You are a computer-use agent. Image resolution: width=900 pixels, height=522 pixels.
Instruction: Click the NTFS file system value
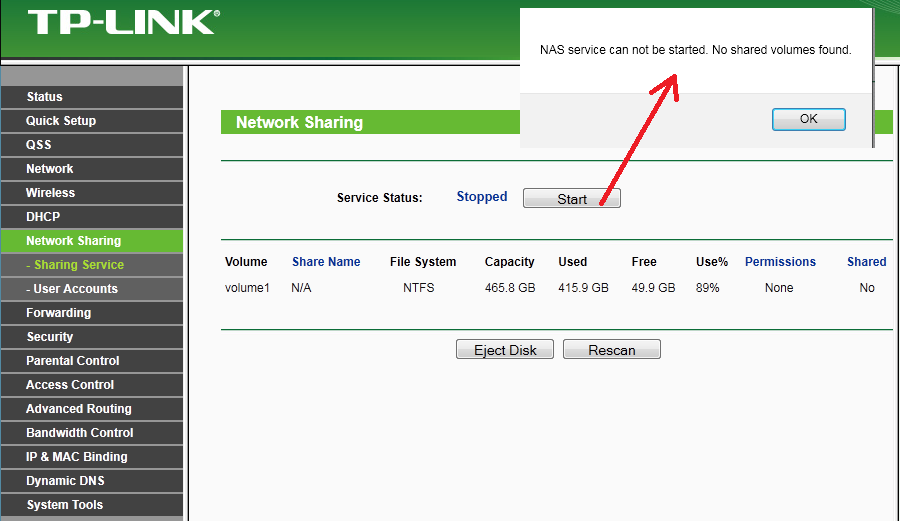[418, 288]
